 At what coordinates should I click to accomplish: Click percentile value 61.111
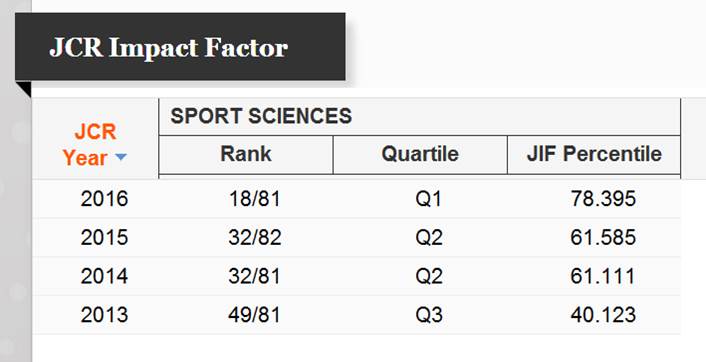pyautogui.click(x=603, y=276)
